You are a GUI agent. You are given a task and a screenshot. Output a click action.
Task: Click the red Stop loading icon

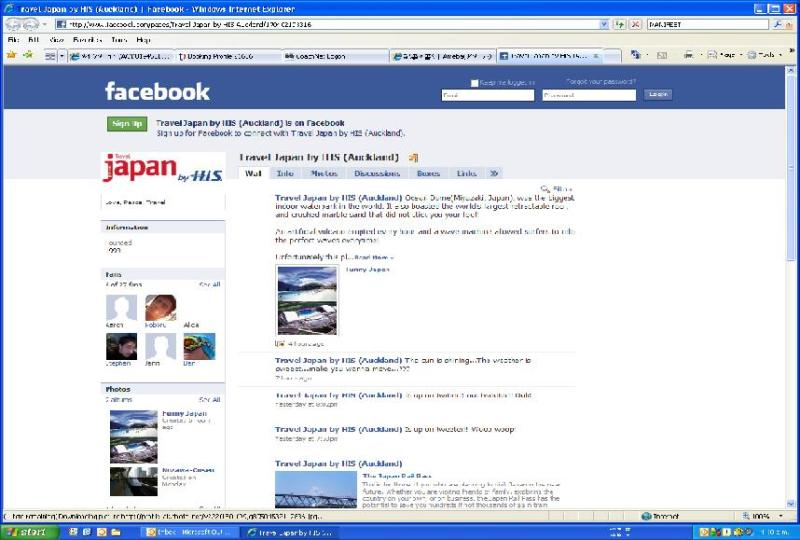[636, 24]
